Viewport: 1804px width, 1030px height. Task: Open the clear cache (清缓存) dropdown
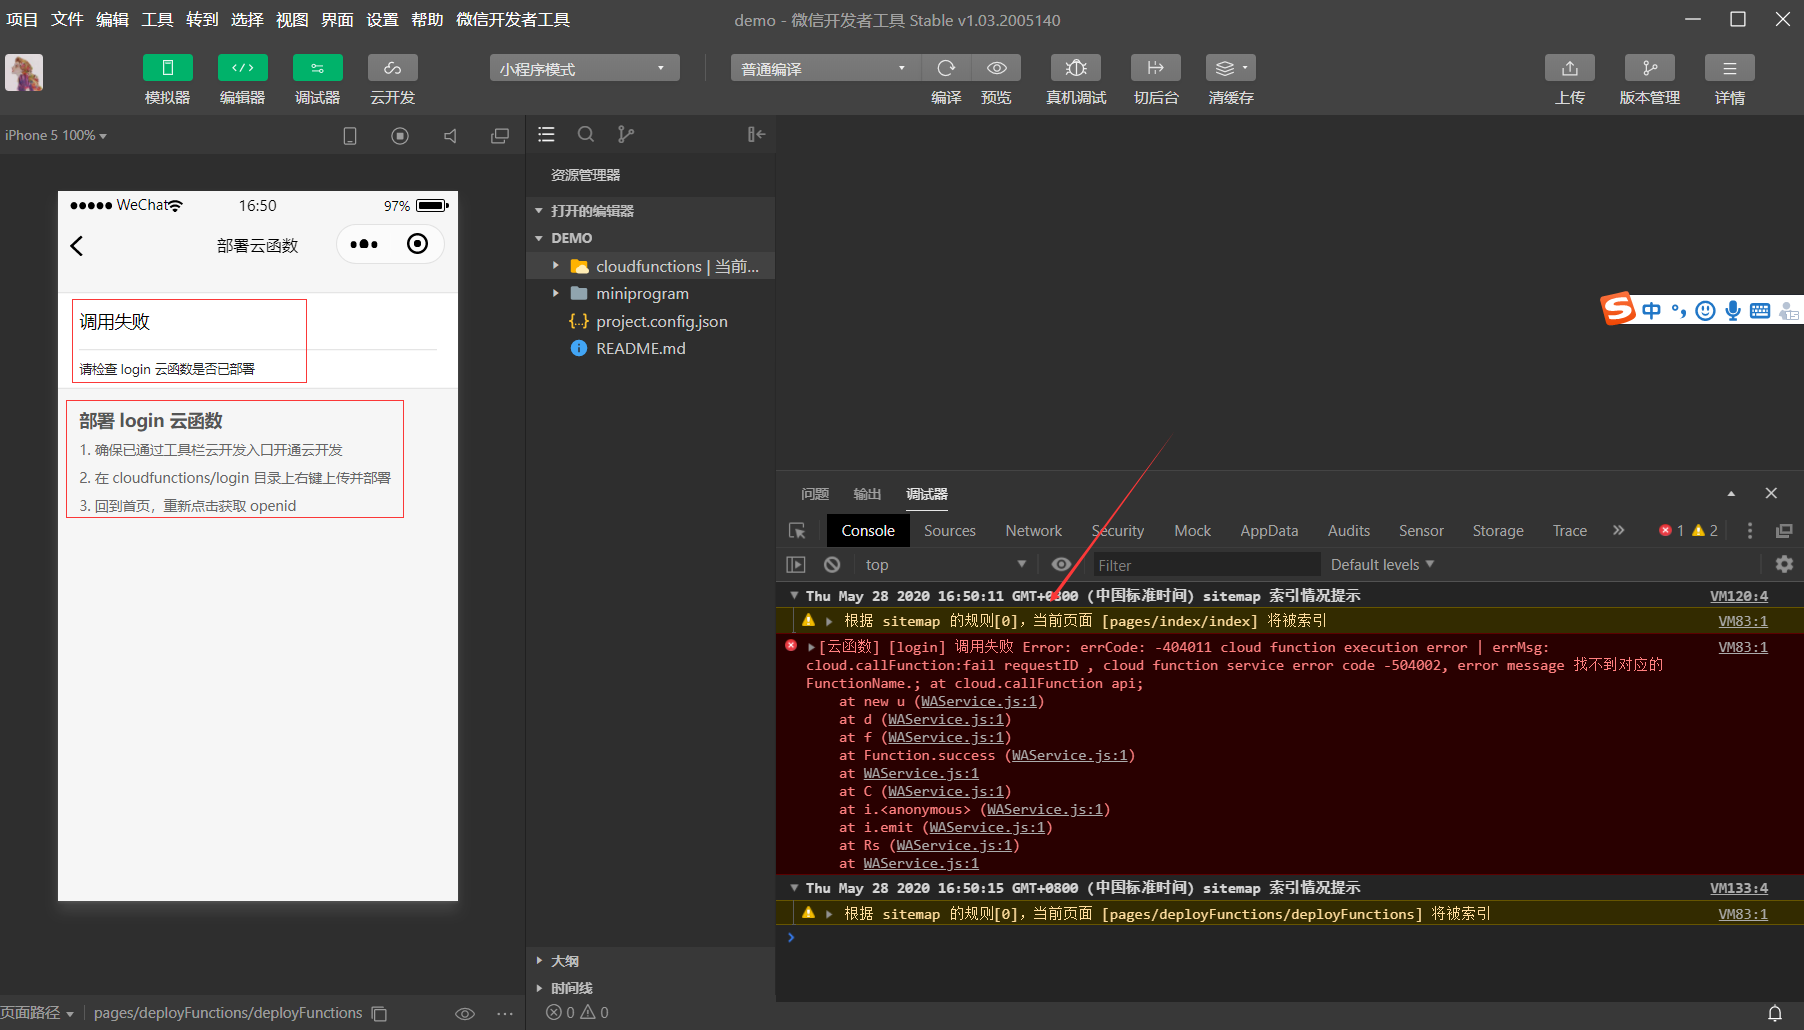pos(1231,68)
